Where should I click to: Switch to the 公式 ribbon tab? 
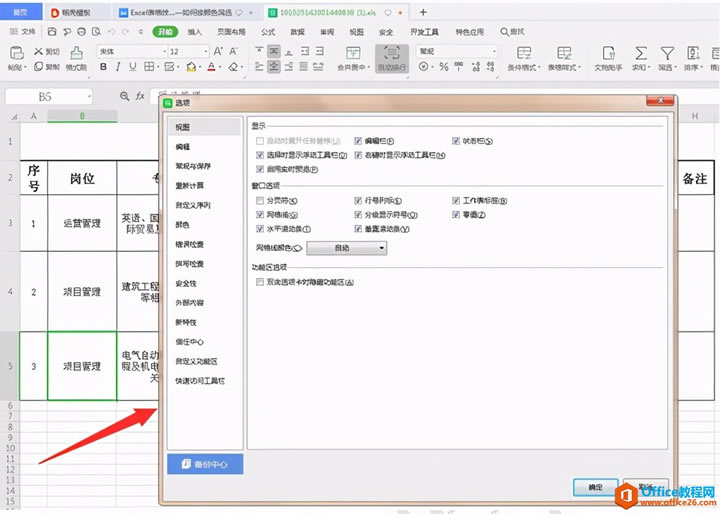(268, 32)
